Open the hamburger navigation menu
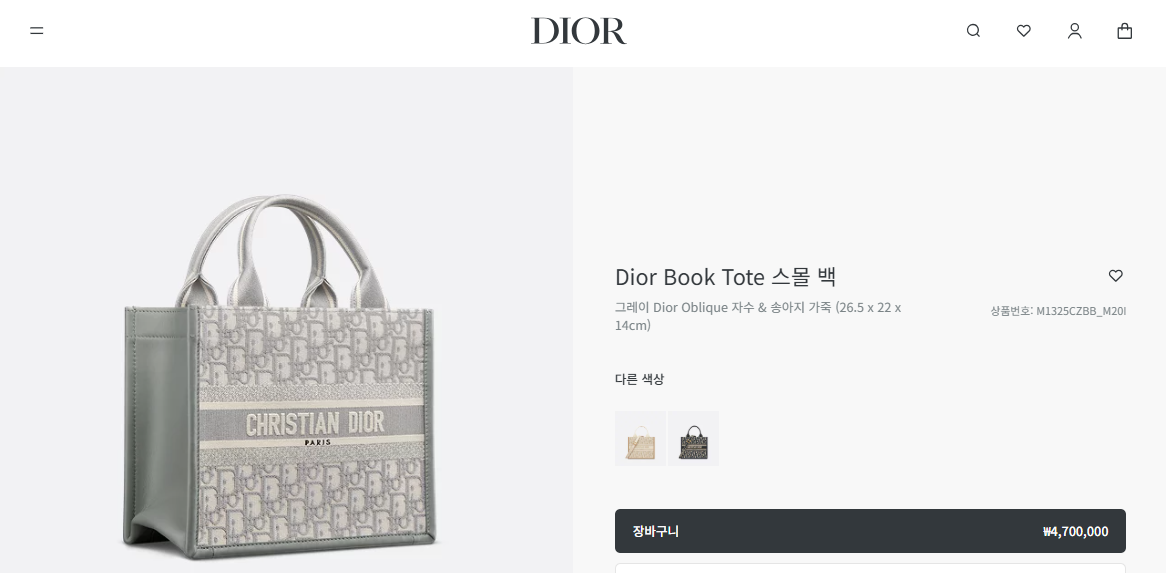Screen dimensions: 1166x573 click(x=36, y=30)
